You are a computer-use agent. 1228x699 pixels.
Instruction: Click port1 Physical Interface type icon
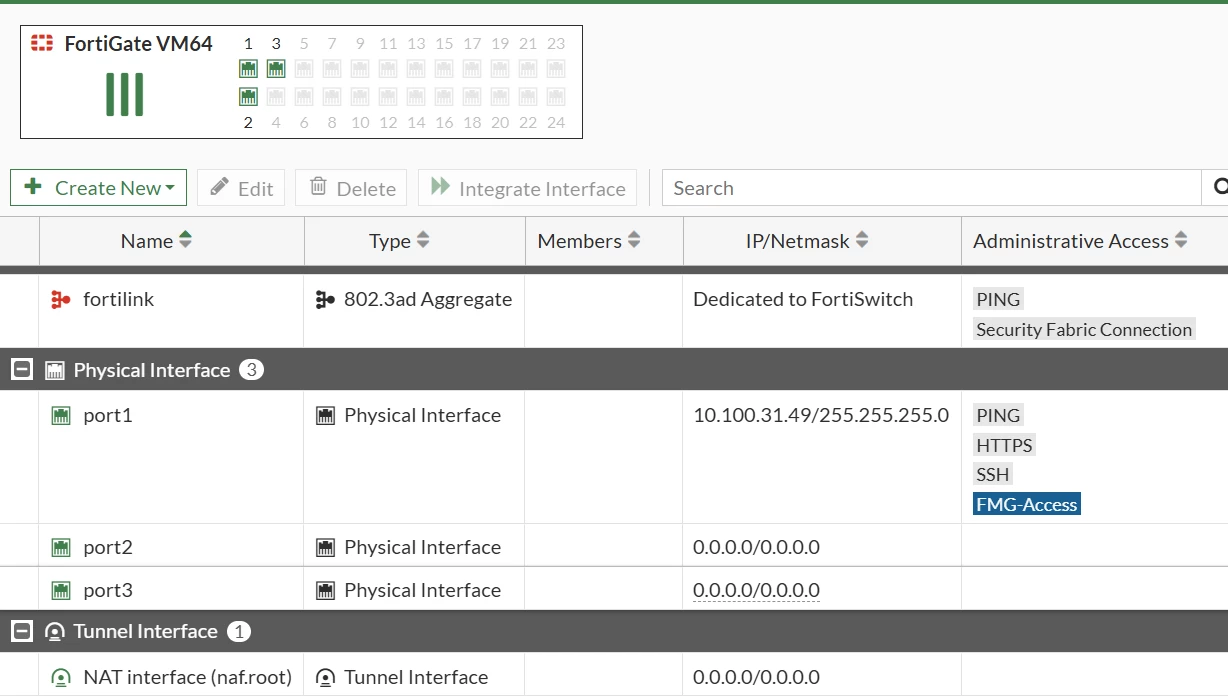click(x=325, y=415)
